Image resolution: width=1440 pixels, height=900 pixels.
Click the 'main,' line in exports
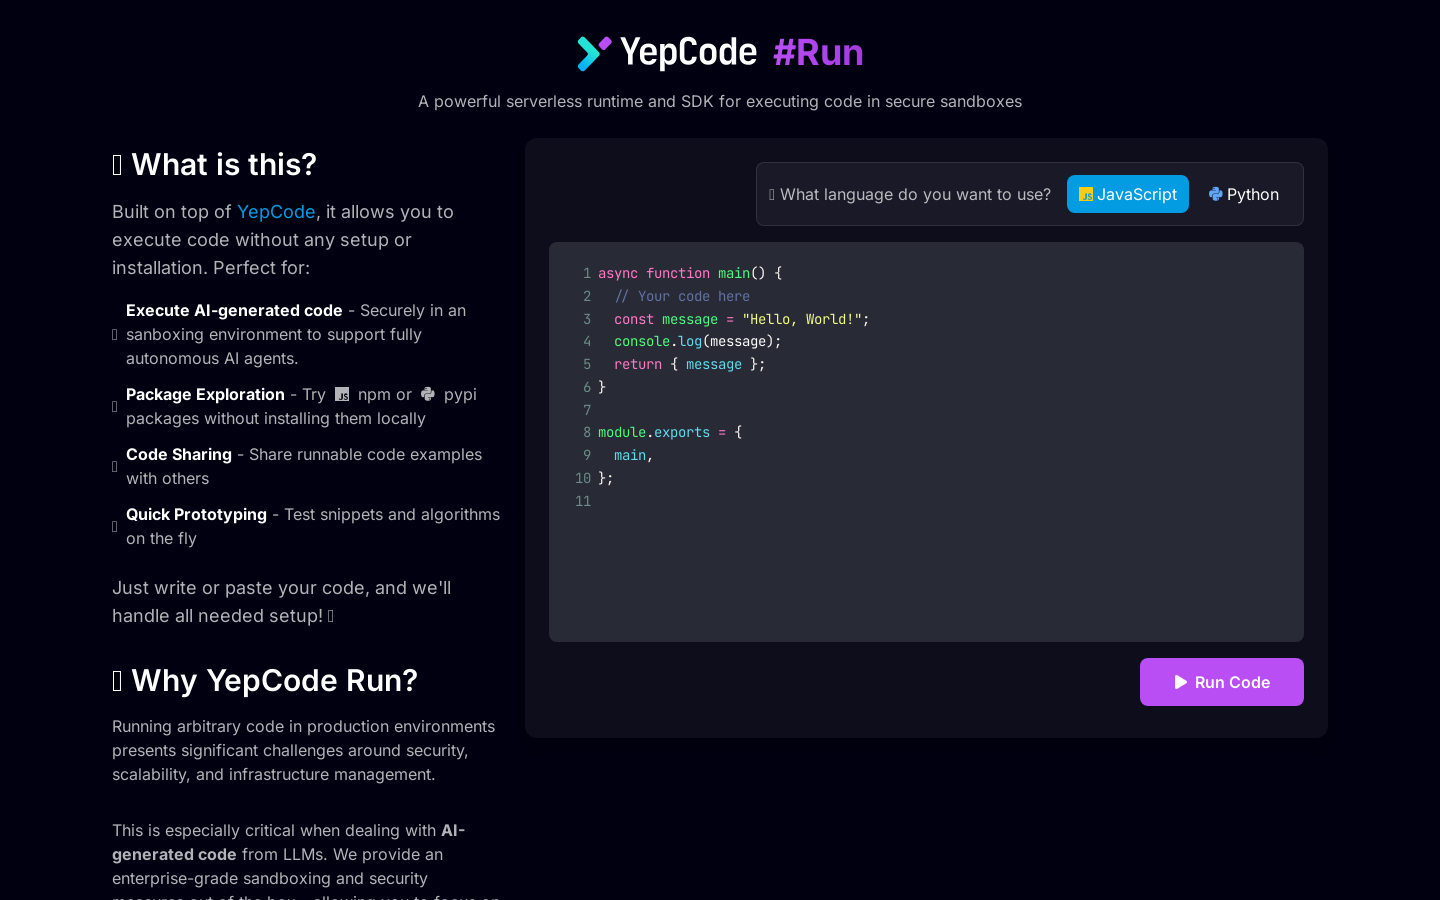pyautogui.click(x=634, y=455)
